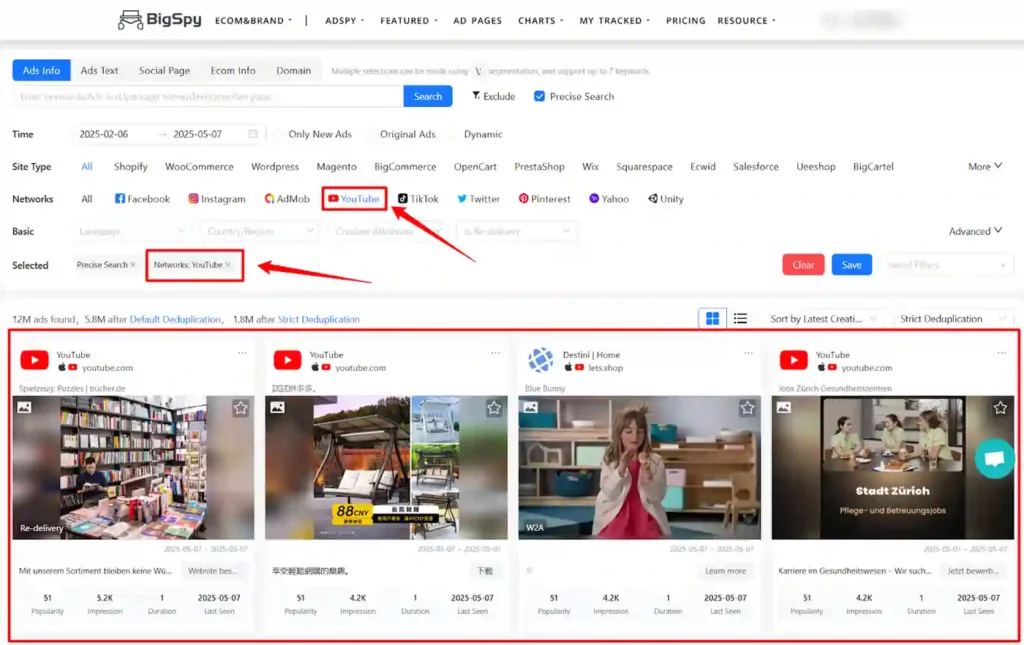Switch results to list view
Viewport: 1024px width, 645px height.
point(741,318)
